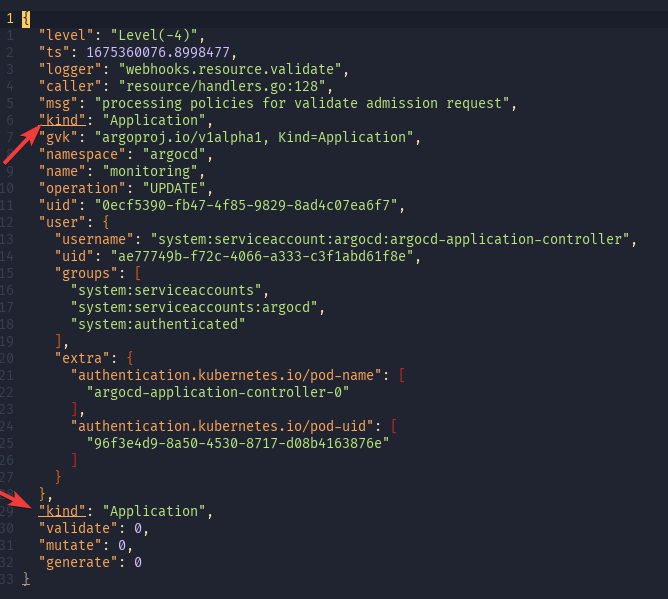Click the "namespace" key
This screenshot has width=668, height=599.
(x=82, y=154)
